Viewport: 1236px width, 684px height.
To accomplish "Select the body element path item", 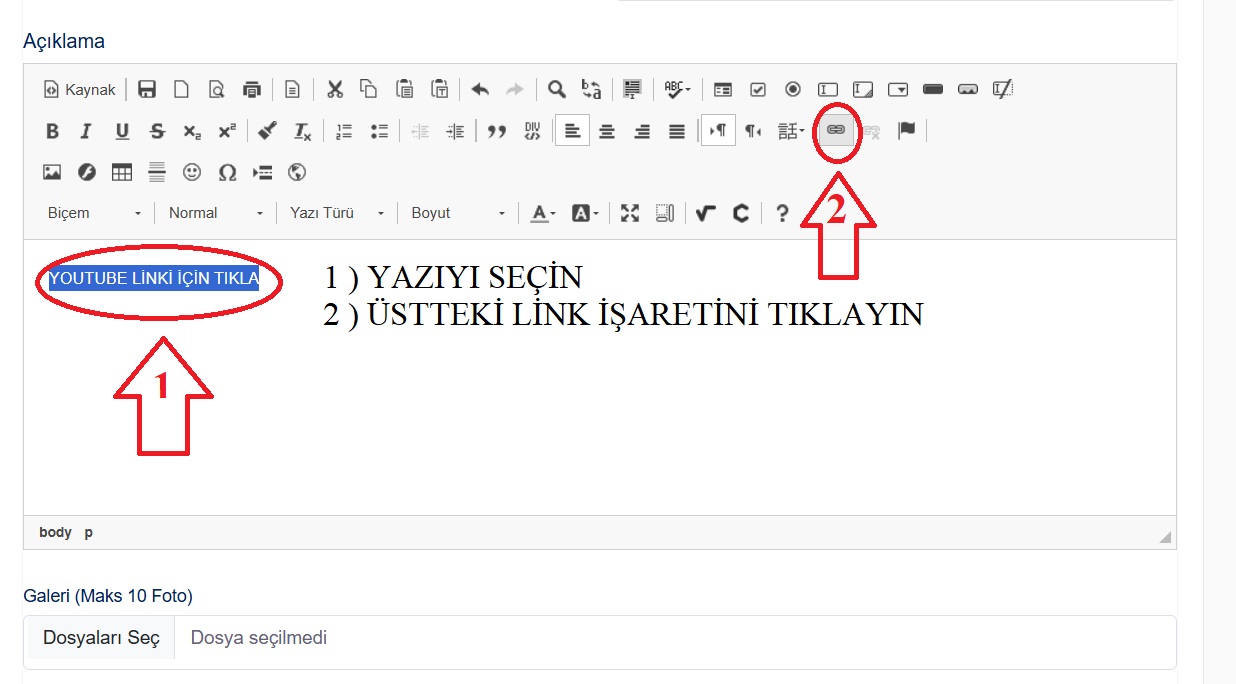I will click(x=55, y=532).
